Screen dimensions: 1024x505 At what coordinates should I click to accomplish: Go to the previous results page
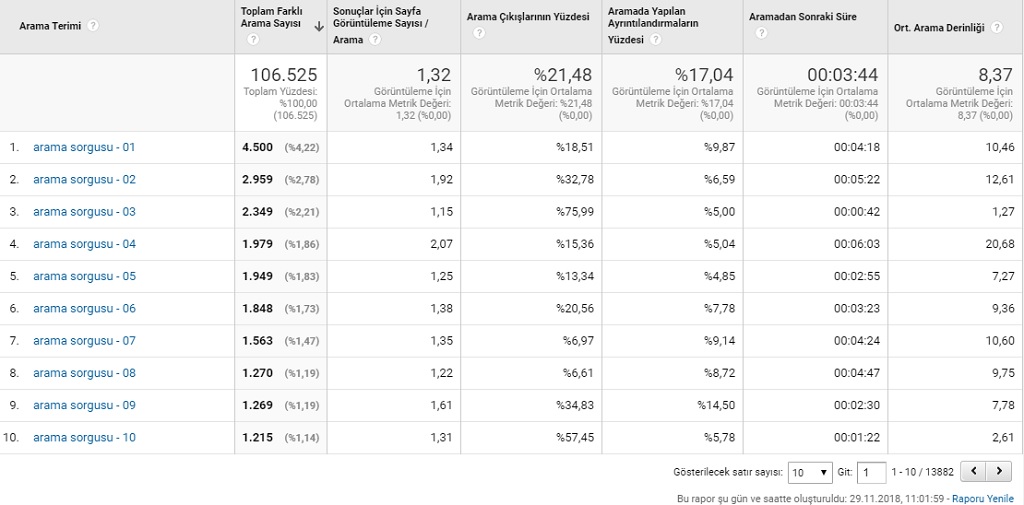(974, 471)
